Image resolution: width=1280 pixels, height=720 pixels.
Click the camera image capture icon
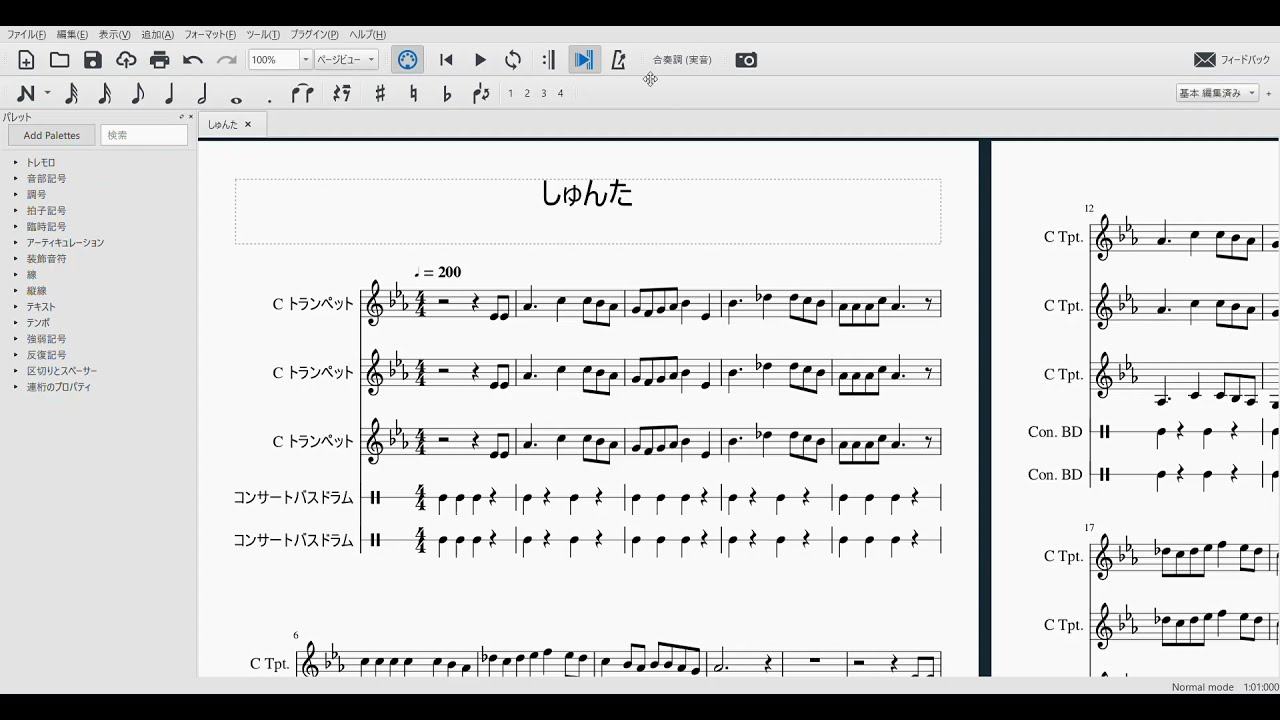click(746, 60)
